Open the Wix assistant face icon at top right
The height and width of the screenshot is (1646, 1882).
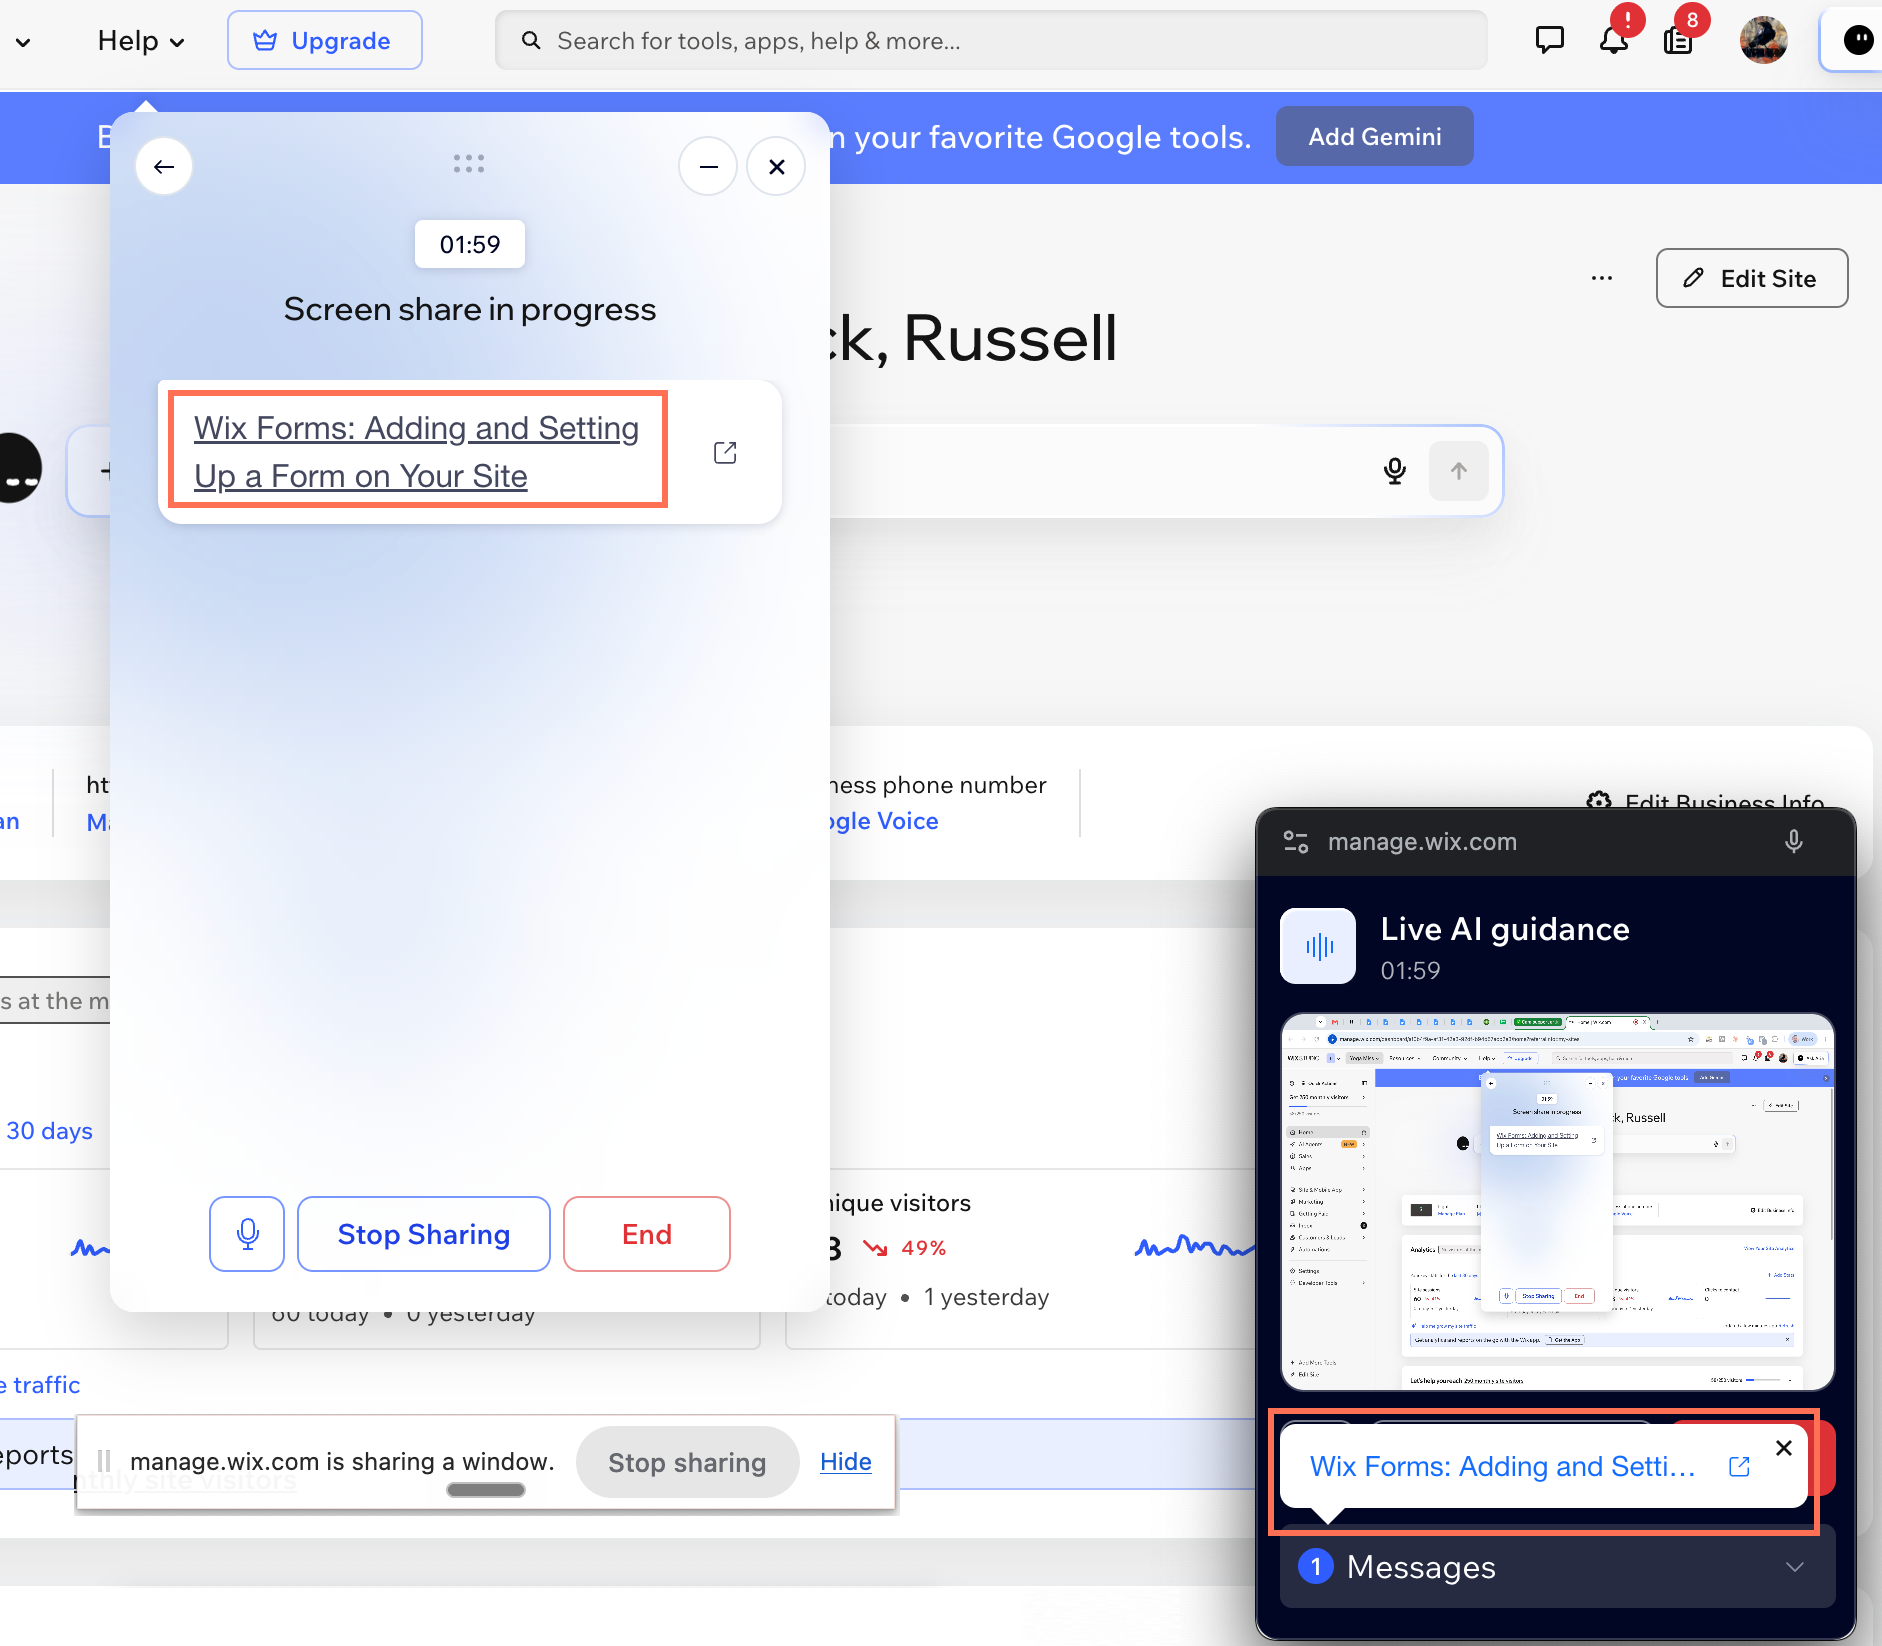coord(1858,40)
